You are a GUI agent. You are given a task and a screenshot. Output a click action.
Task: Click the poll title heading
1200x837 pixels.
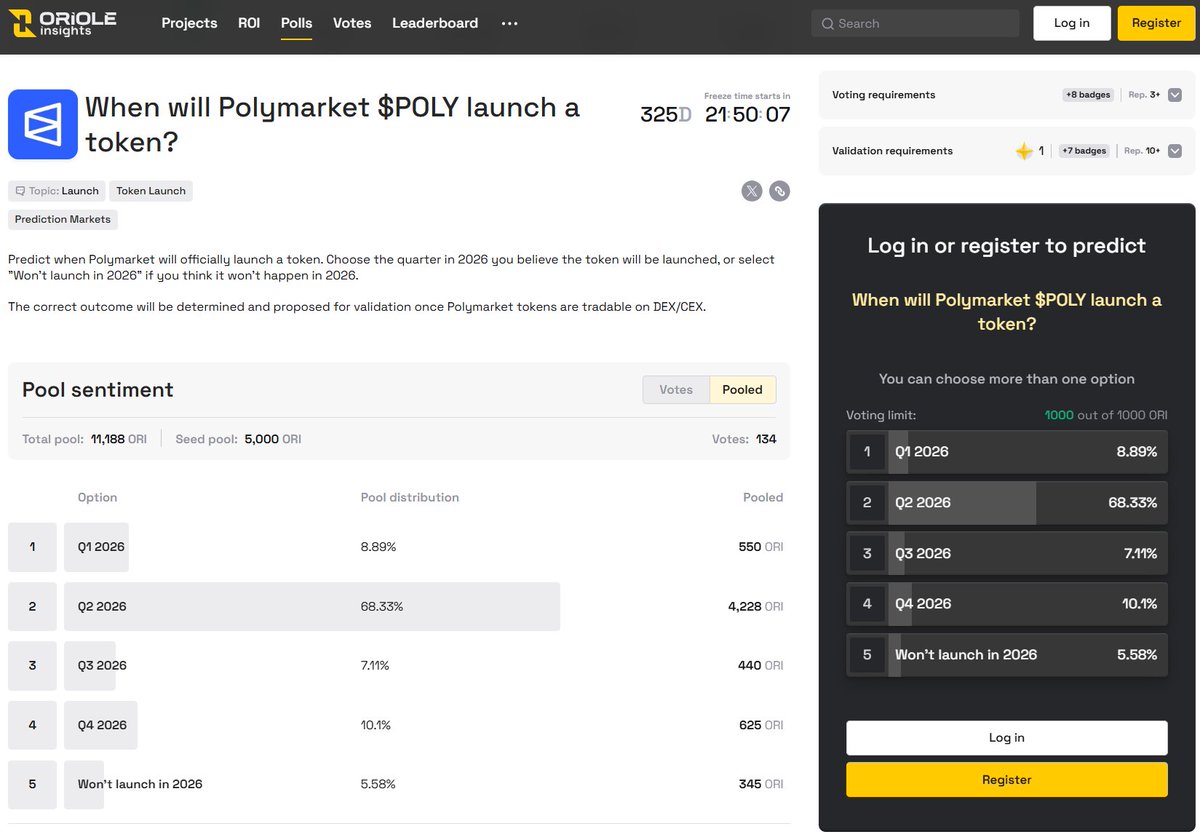tap(332, 125)
